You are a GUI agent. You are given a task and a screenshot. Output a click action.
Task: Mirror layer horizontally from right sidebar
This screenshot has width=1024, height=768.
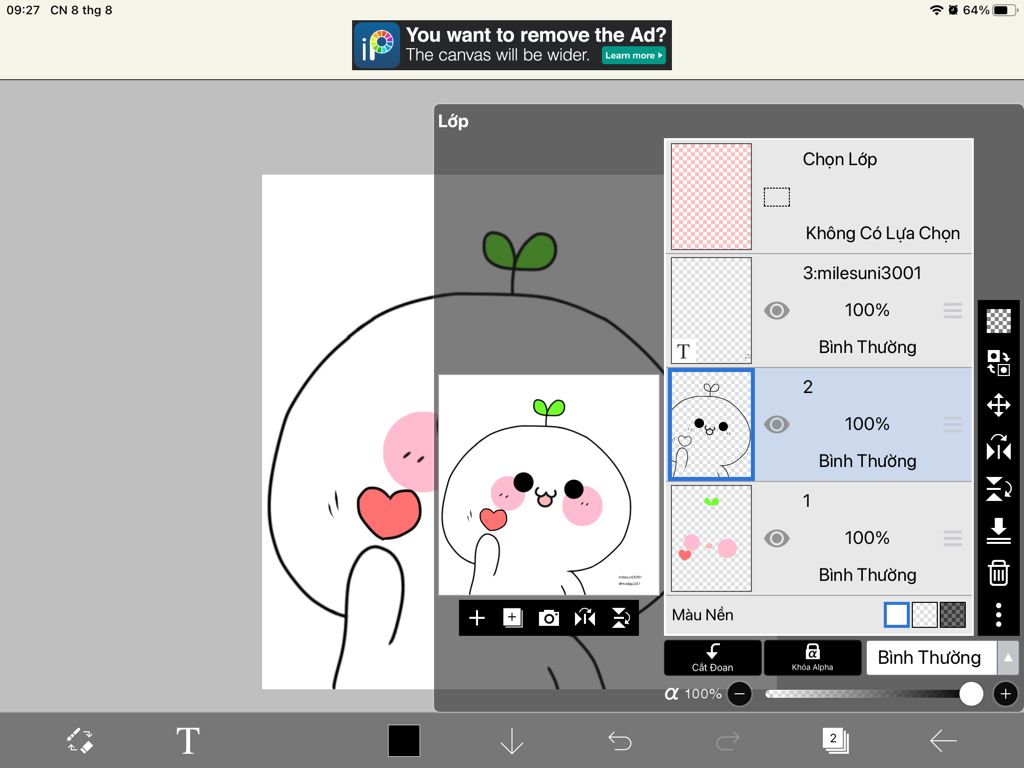point(999,447)
